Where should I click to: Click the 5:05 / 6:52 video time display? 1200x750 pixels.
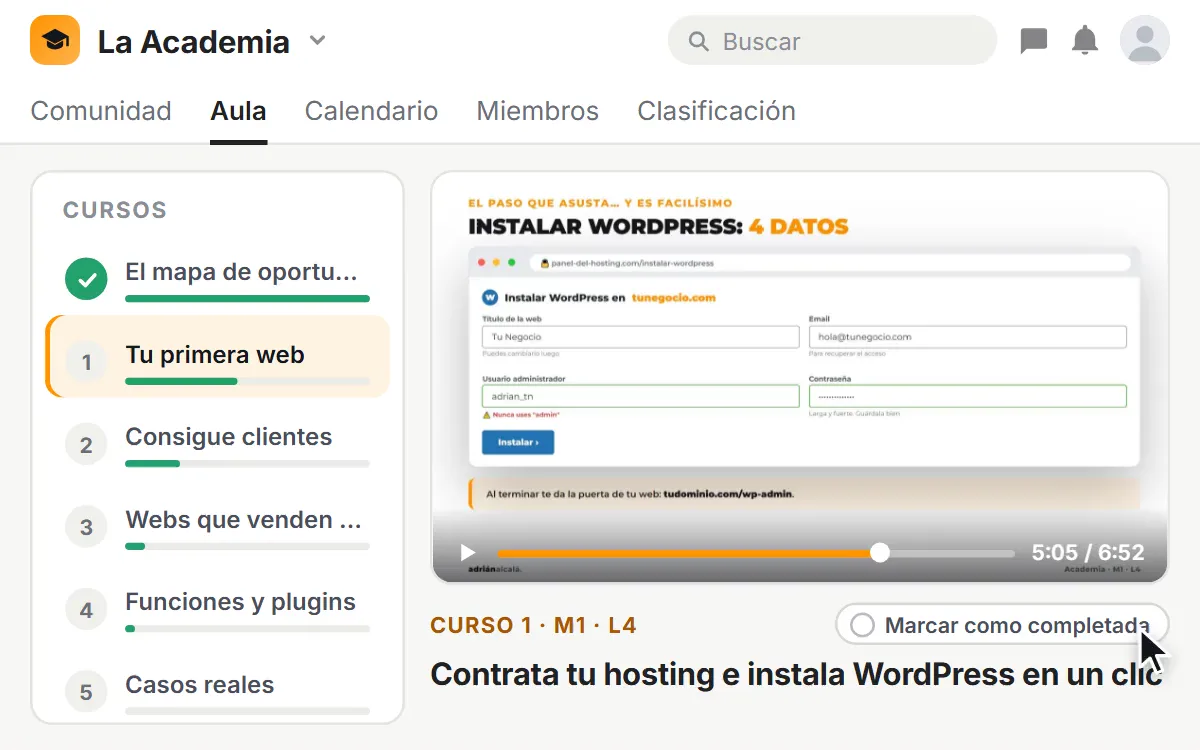(1088, 552)
